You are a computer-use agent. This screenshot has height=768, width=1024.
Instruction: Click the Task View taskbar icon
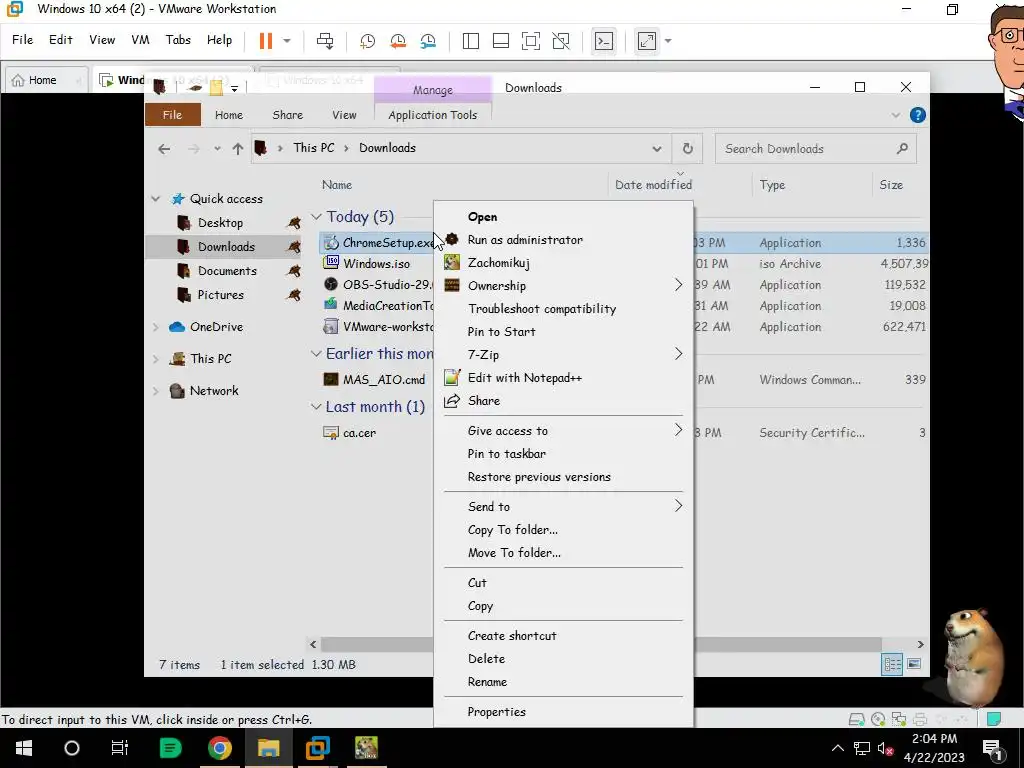(120, 748)
